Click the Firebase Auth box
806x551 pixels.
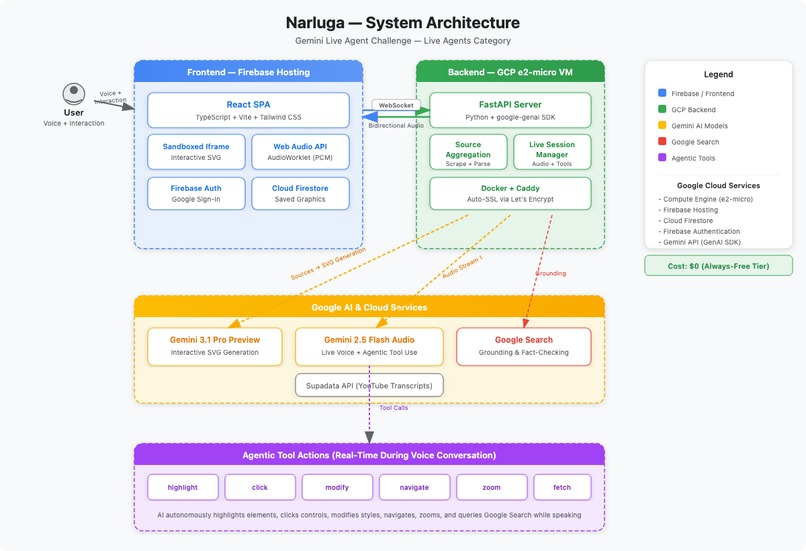tap(196, 193)
